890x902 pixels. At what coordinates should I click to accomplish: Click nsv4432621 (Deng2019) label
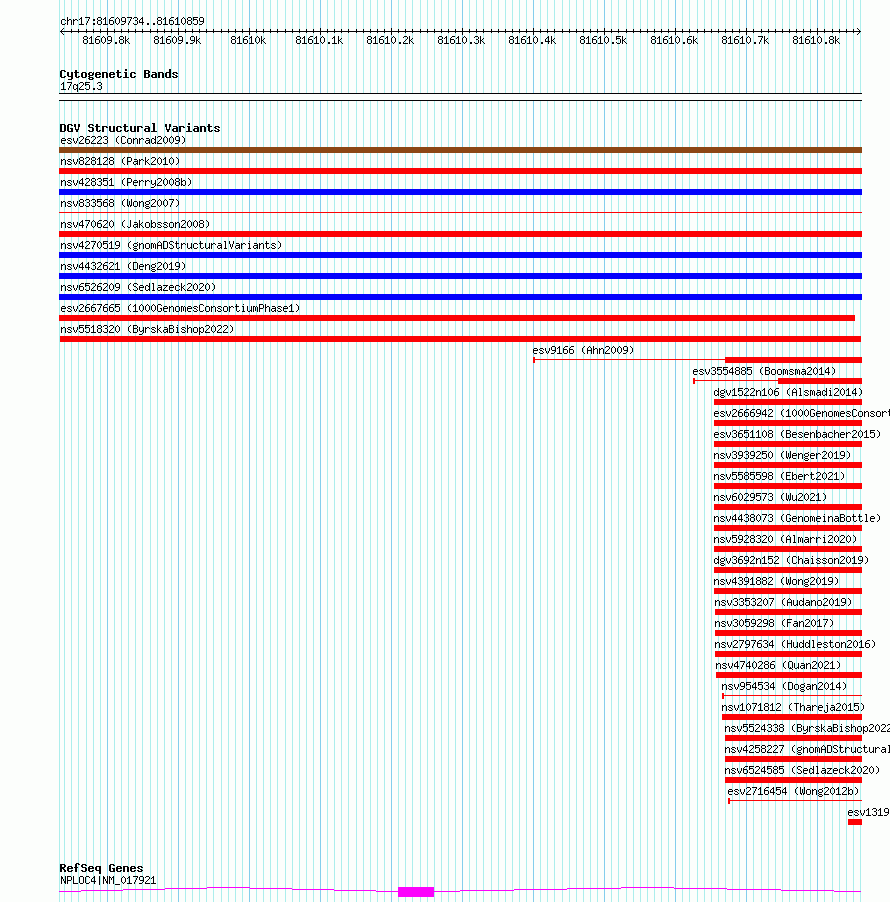pyautogui.click(x=123, y=266)
